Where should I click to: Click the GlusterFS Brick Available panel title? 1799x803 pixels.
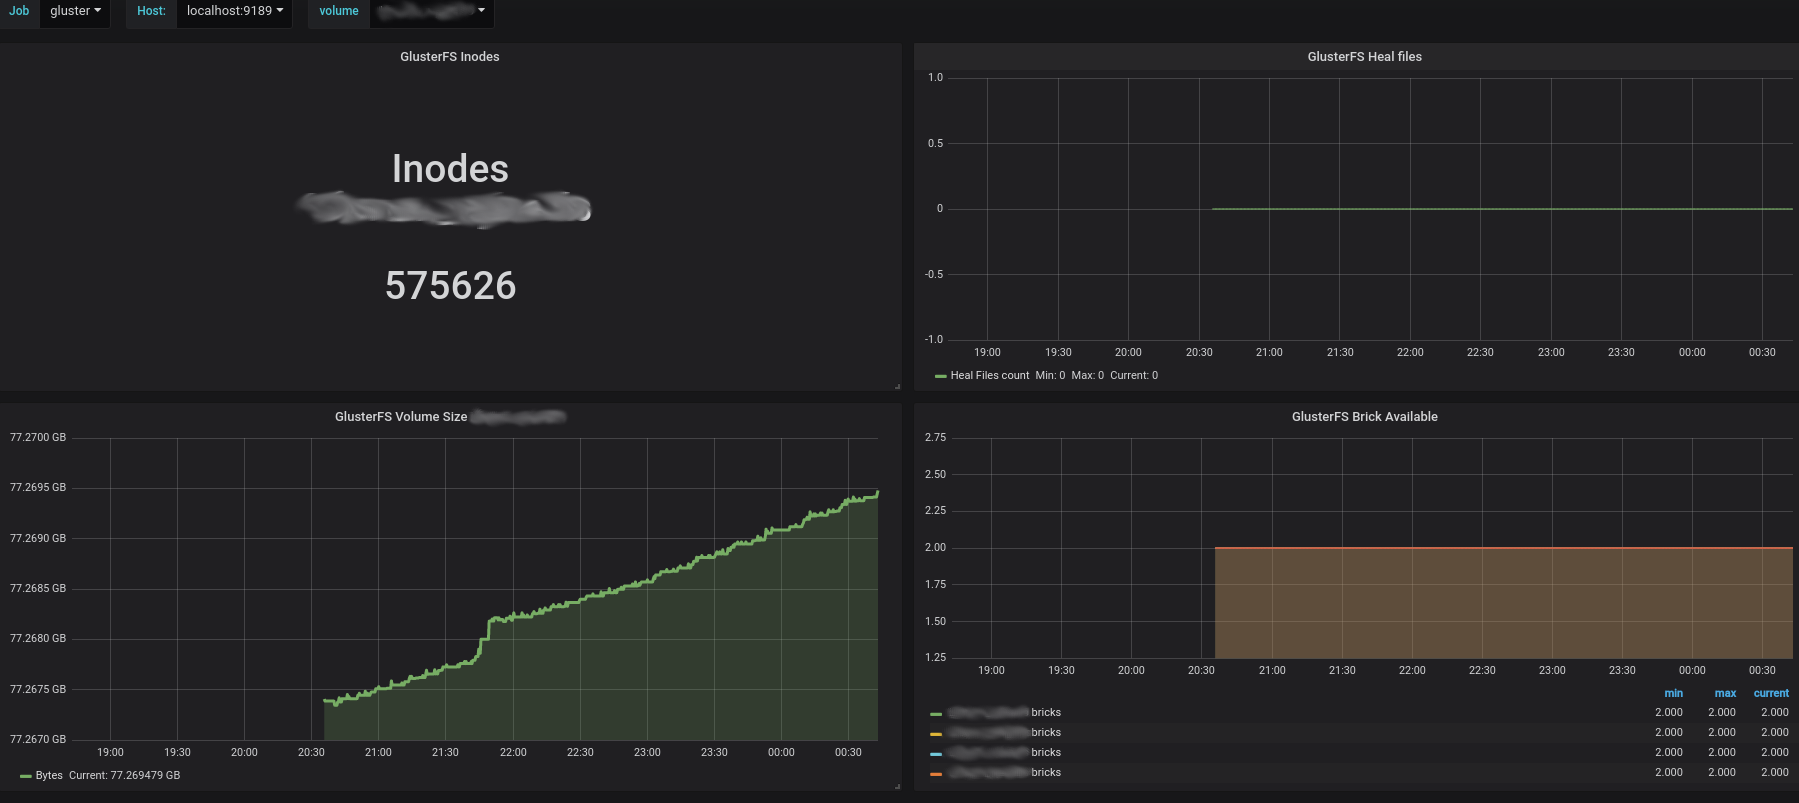pos(1364,417)
